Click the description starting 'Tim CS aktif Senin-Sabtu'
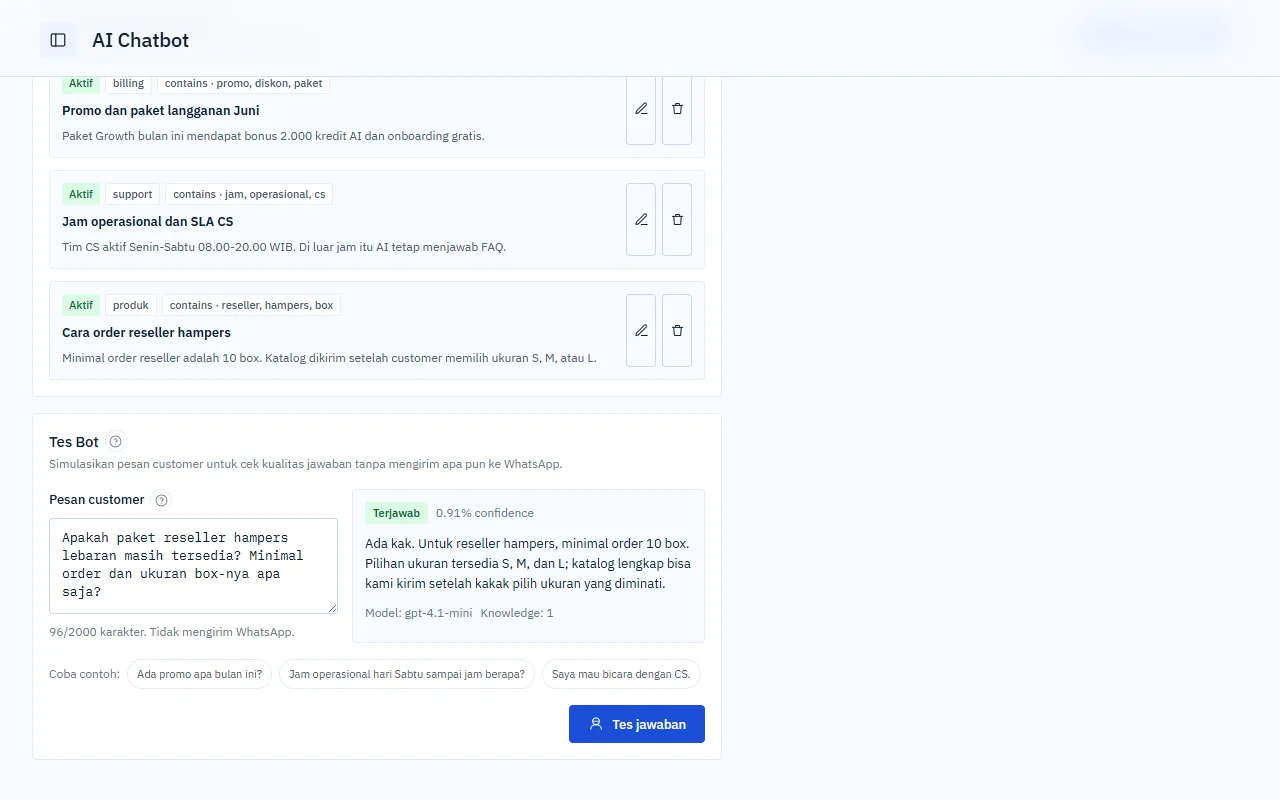 tap(284, 247)
